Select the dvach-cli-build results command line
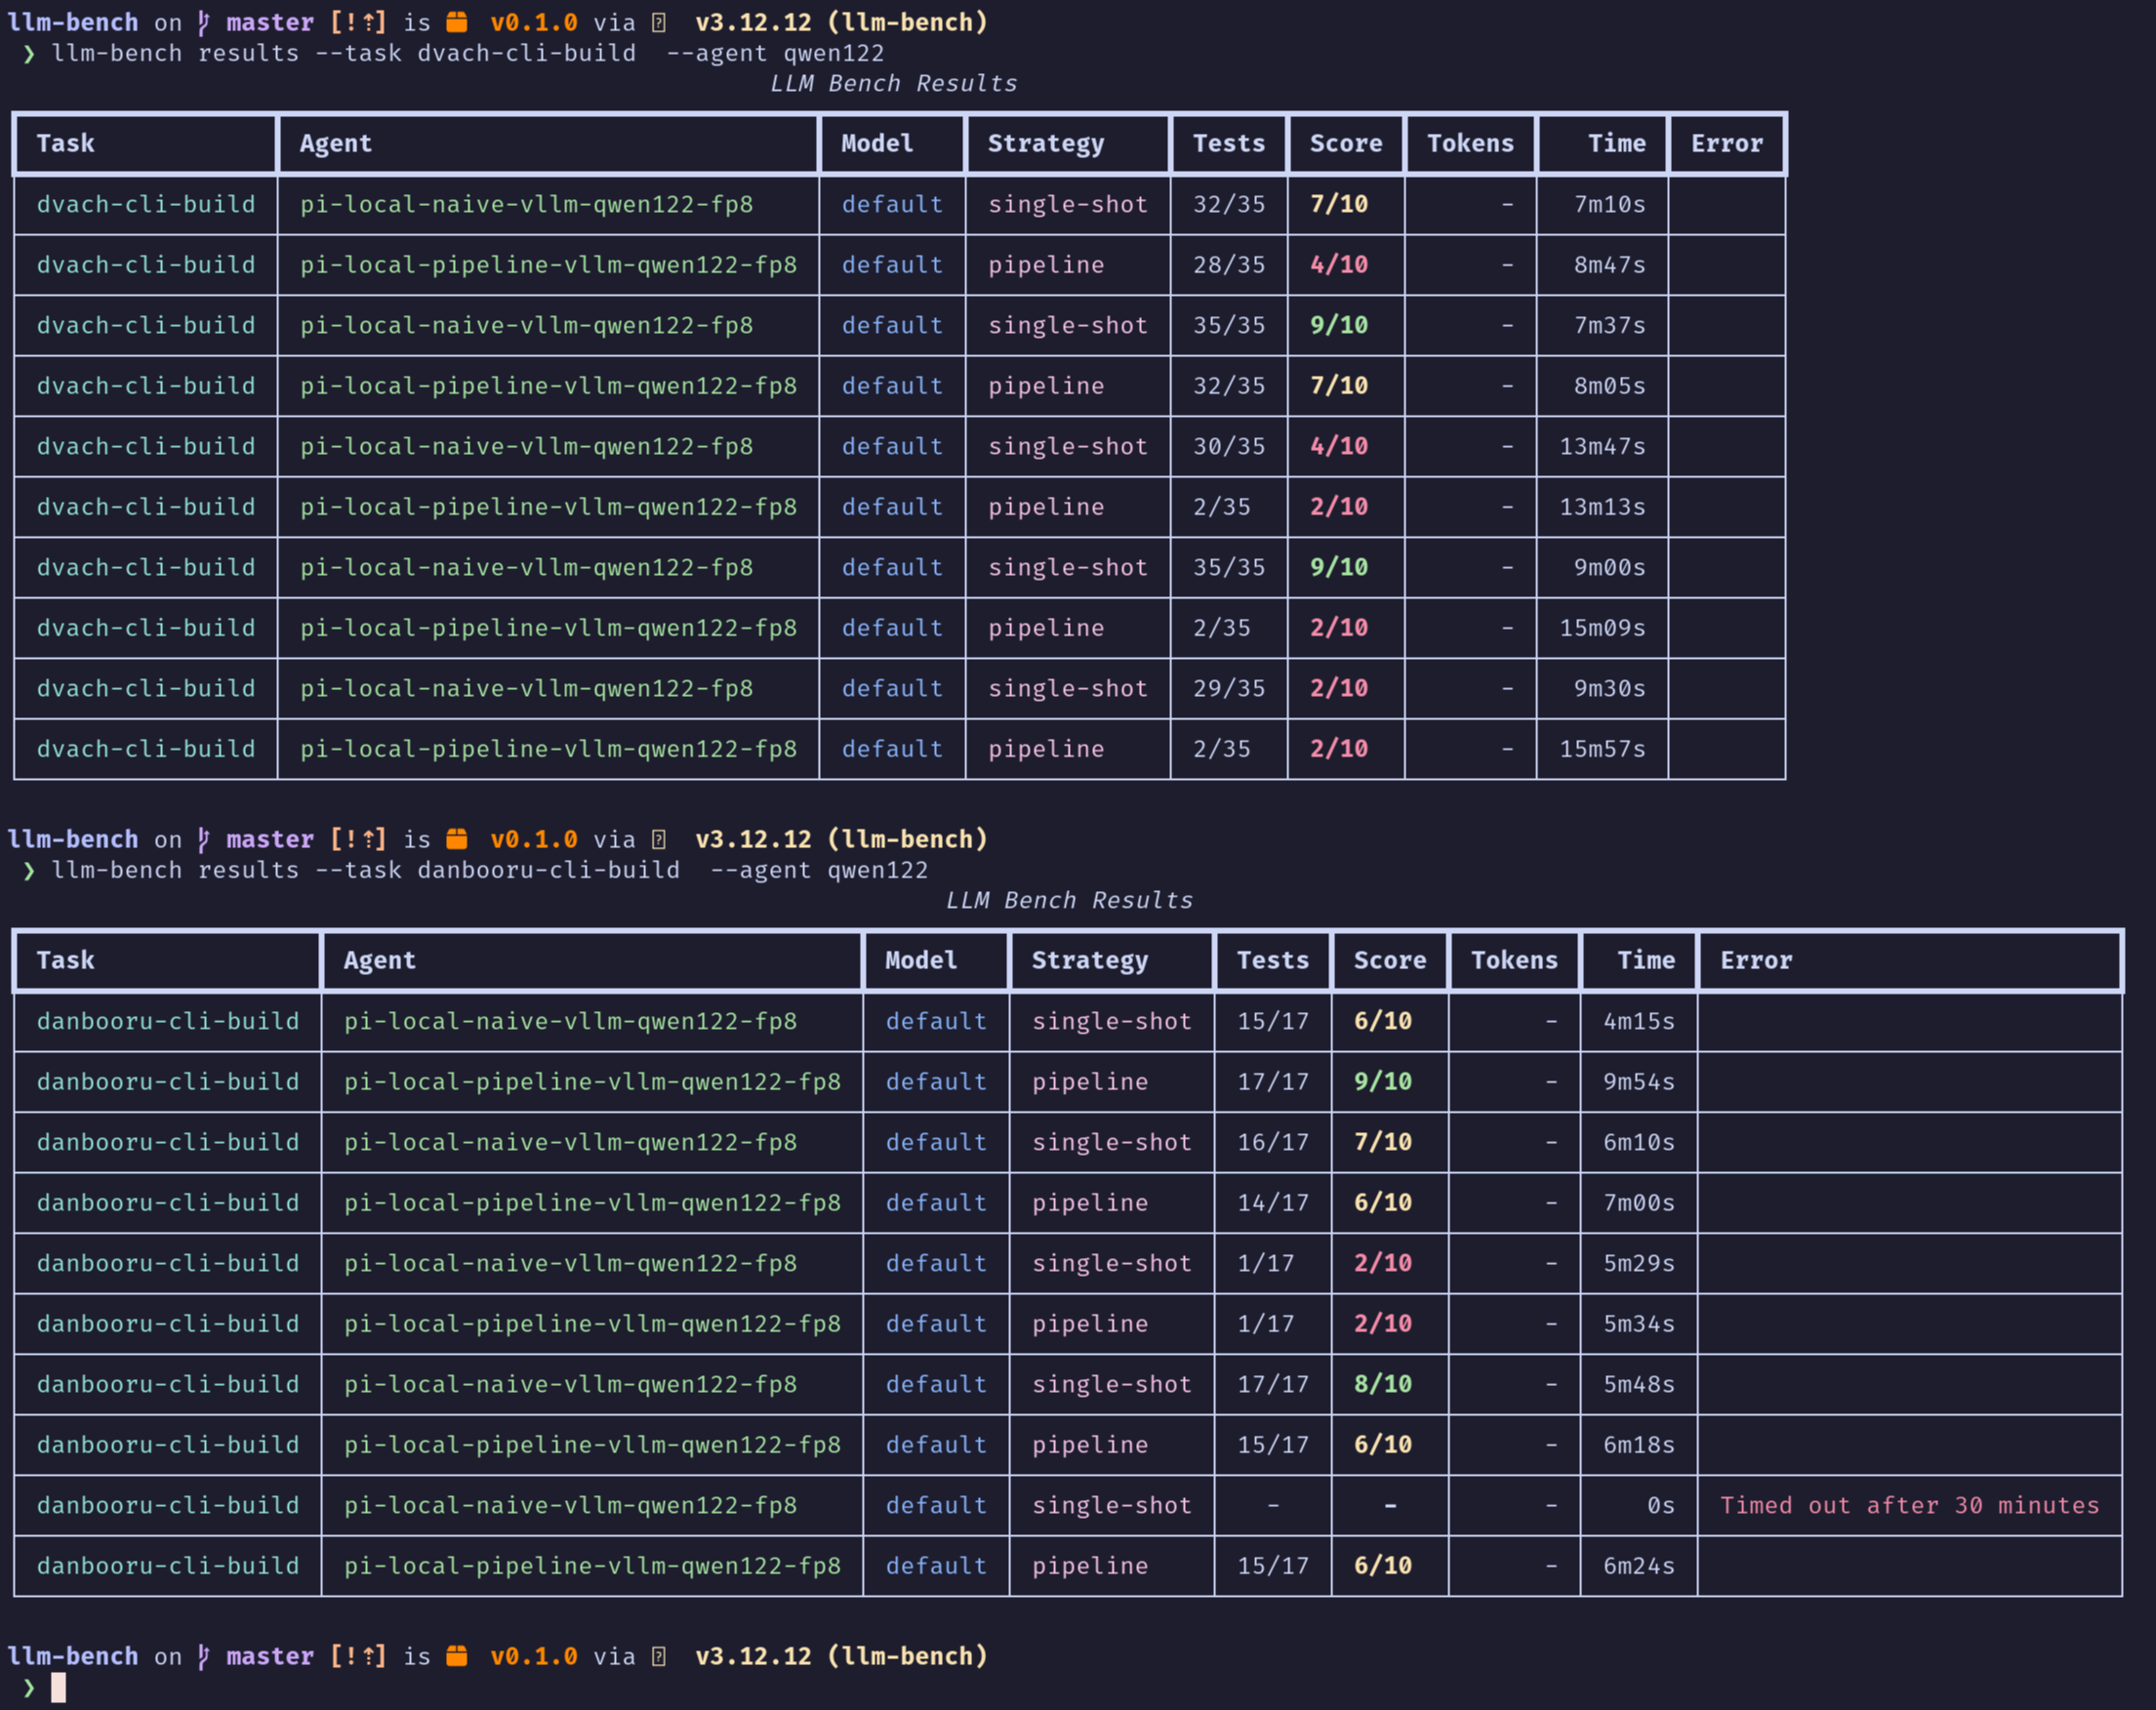The height and width of the screenshot is (1710, 2156). 468,53
